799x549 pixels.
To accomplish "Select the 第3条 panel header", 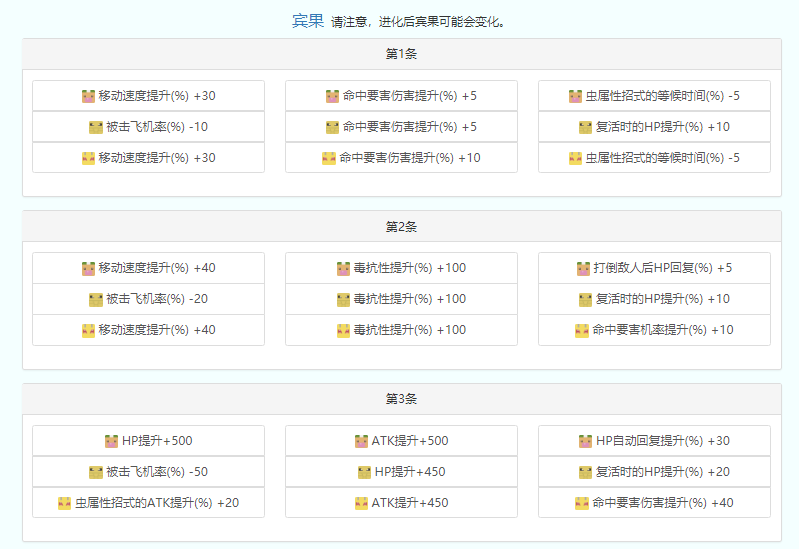I will (x=401, y=399).
